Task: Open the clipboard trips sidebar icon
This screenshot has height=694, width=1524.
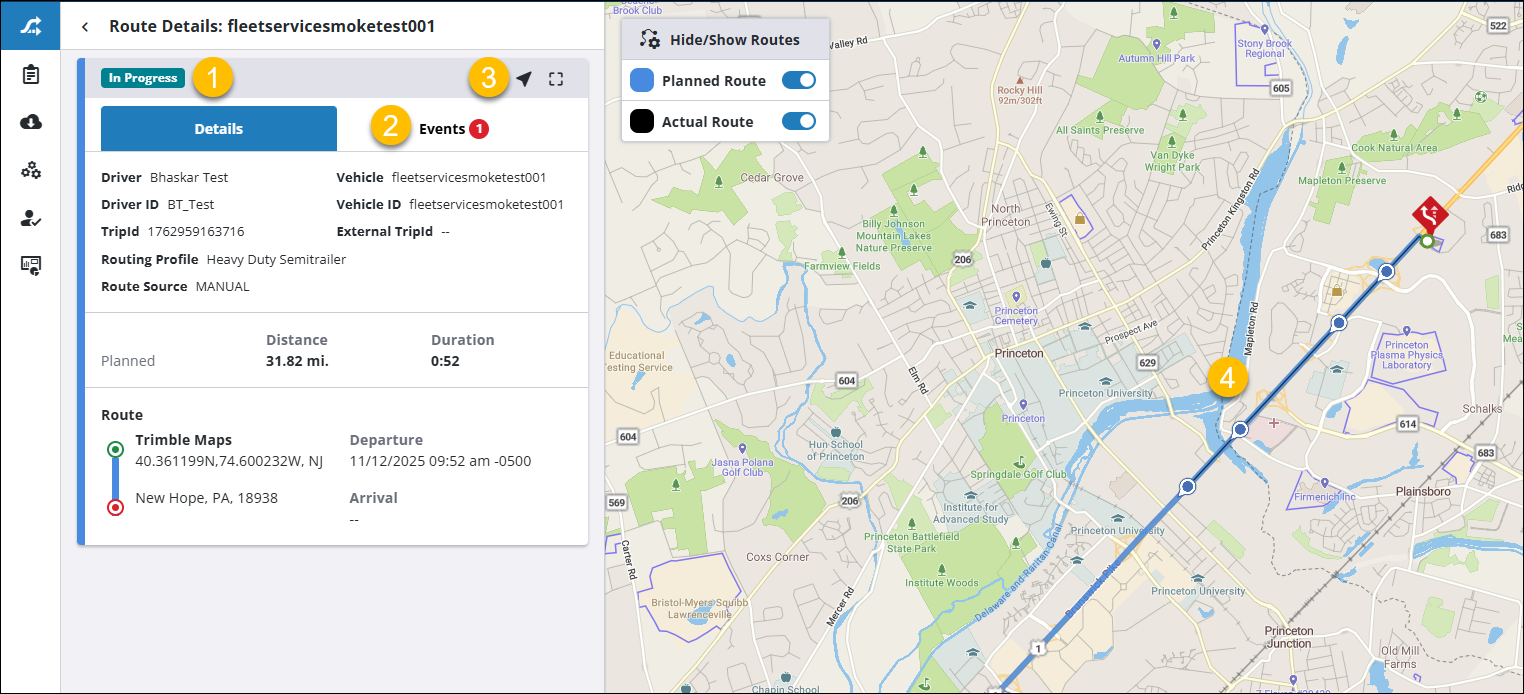Action: point(30,73)
